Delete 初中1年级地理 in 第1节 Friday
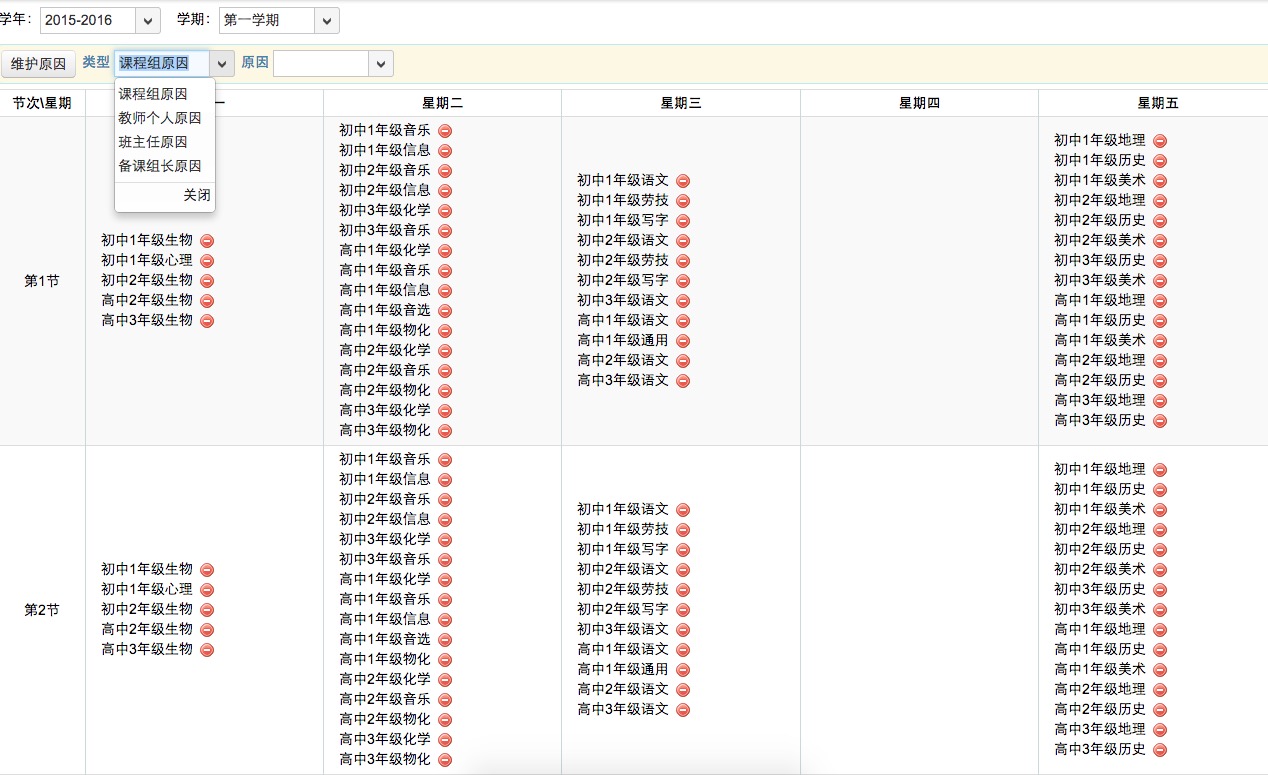 pyautogui.click(x=1160, y=141)
